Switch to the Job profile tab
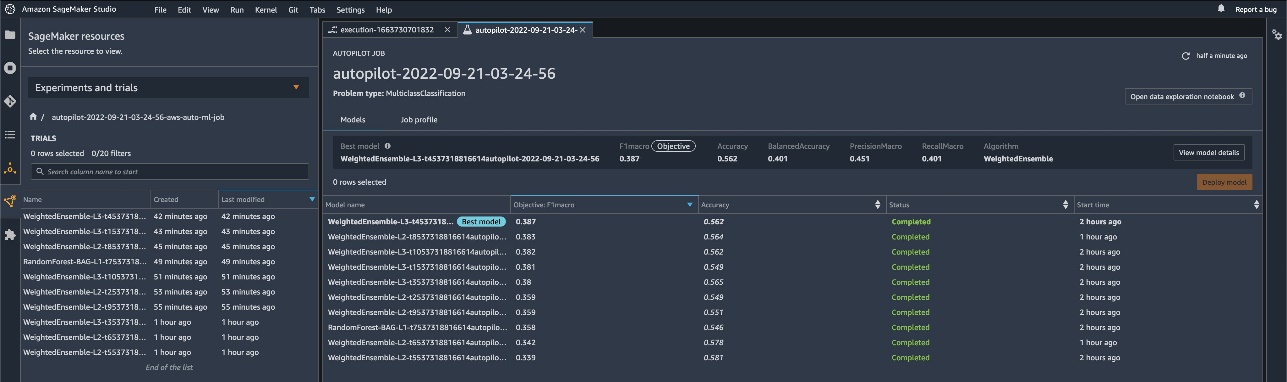 click(419, 119)
